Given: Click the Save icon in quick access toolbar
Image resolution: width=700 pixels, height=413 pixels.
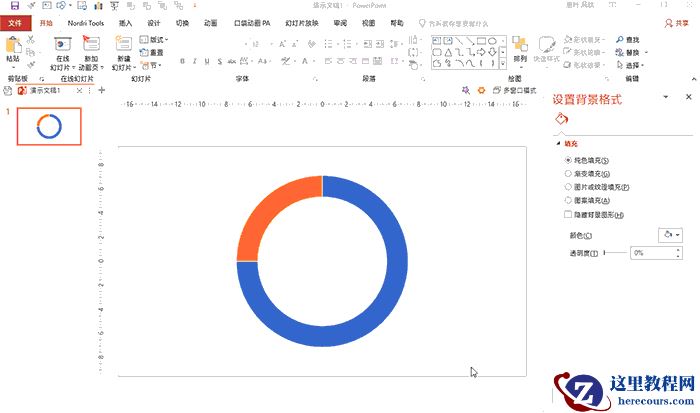Looking at the screenshot, I should coord(15,5).
